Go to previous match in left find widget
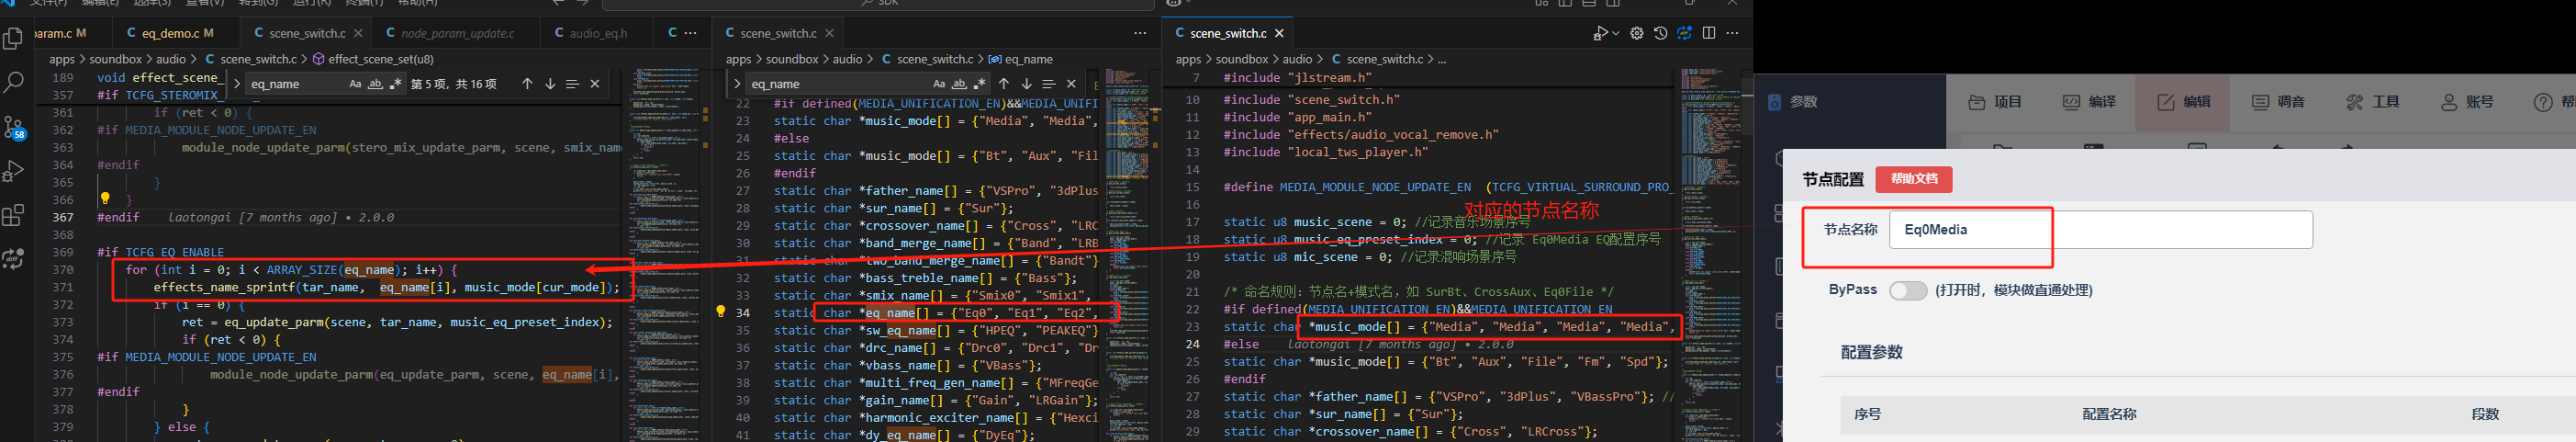This screenshot has height=442, width=2576. [527, 84]
